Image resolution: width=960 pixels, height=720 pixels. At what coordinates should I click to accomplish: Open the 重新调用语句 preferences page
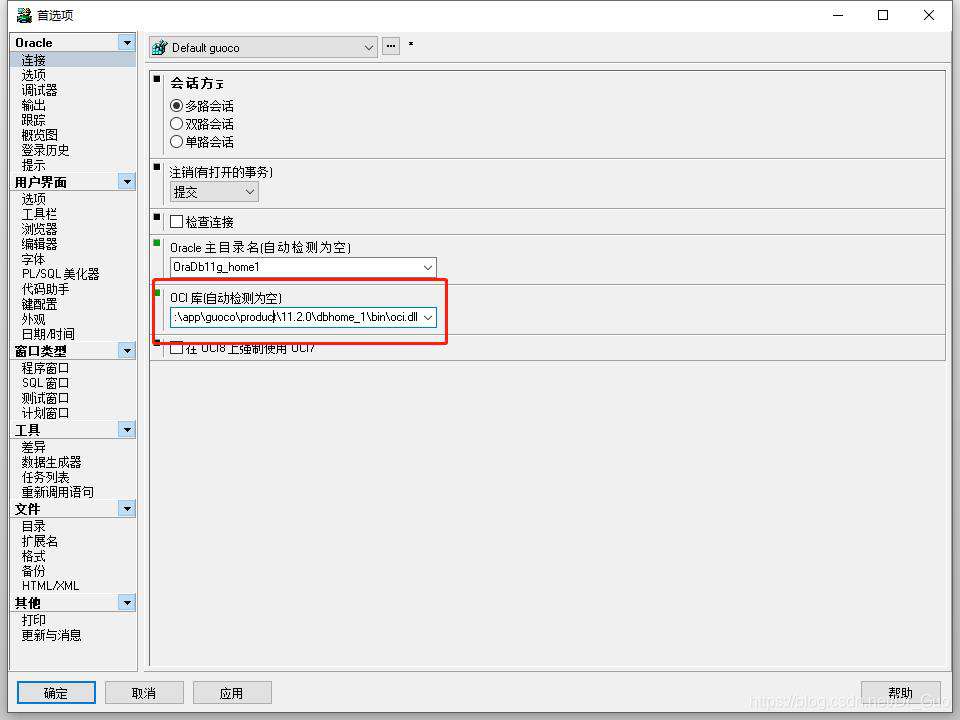coord(58,492)
